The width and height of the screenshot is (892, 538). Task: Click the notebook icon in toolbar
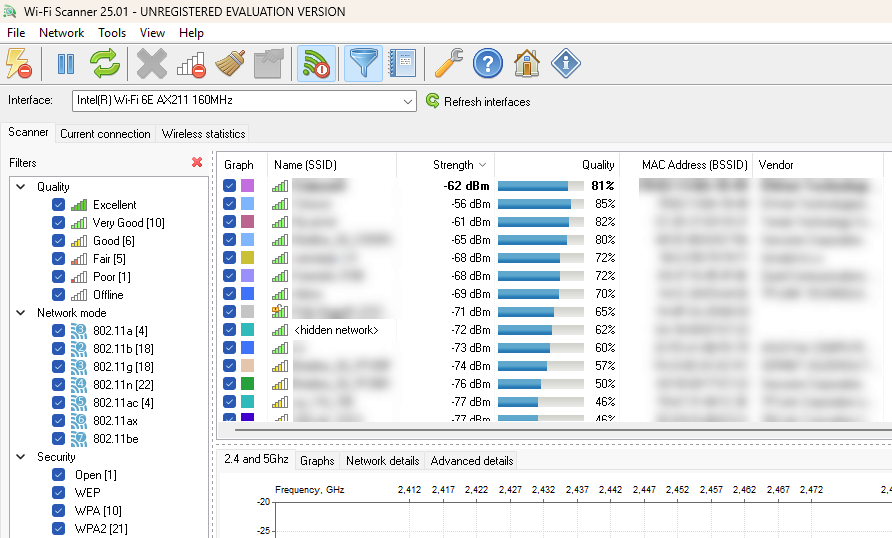coord(402,65)
